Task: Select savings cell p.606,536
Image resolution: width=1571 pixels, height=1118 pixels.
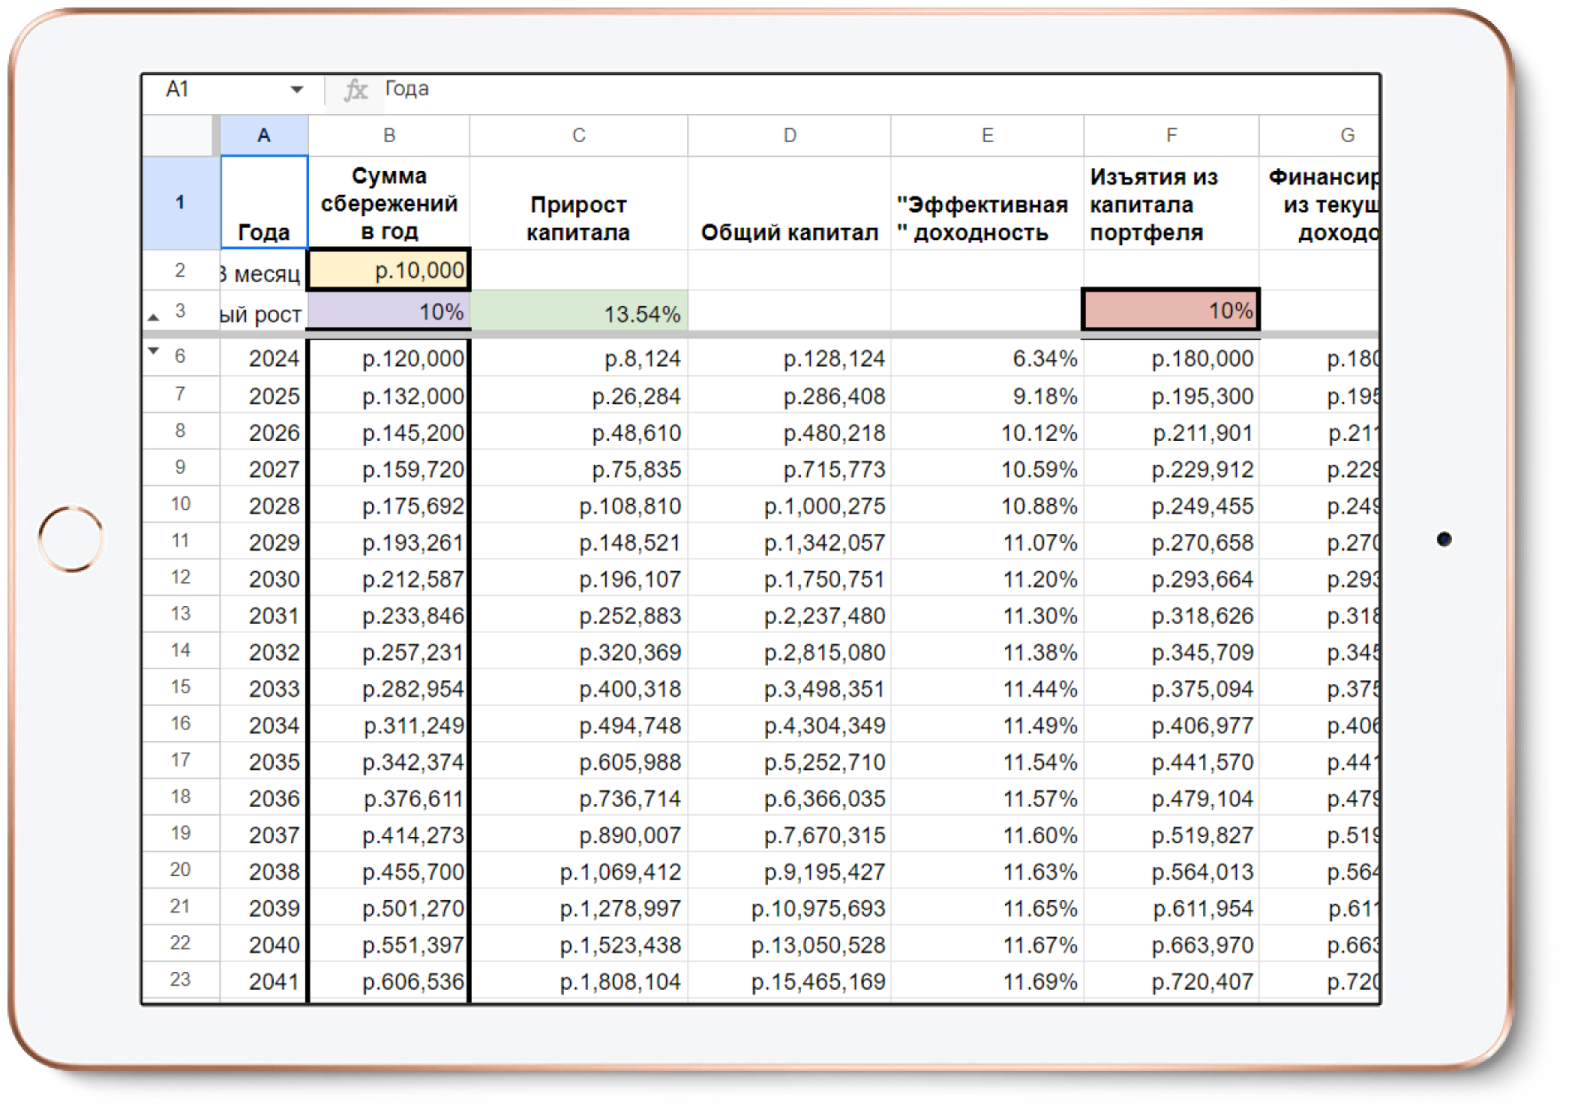Action: [x=389, y=982]
